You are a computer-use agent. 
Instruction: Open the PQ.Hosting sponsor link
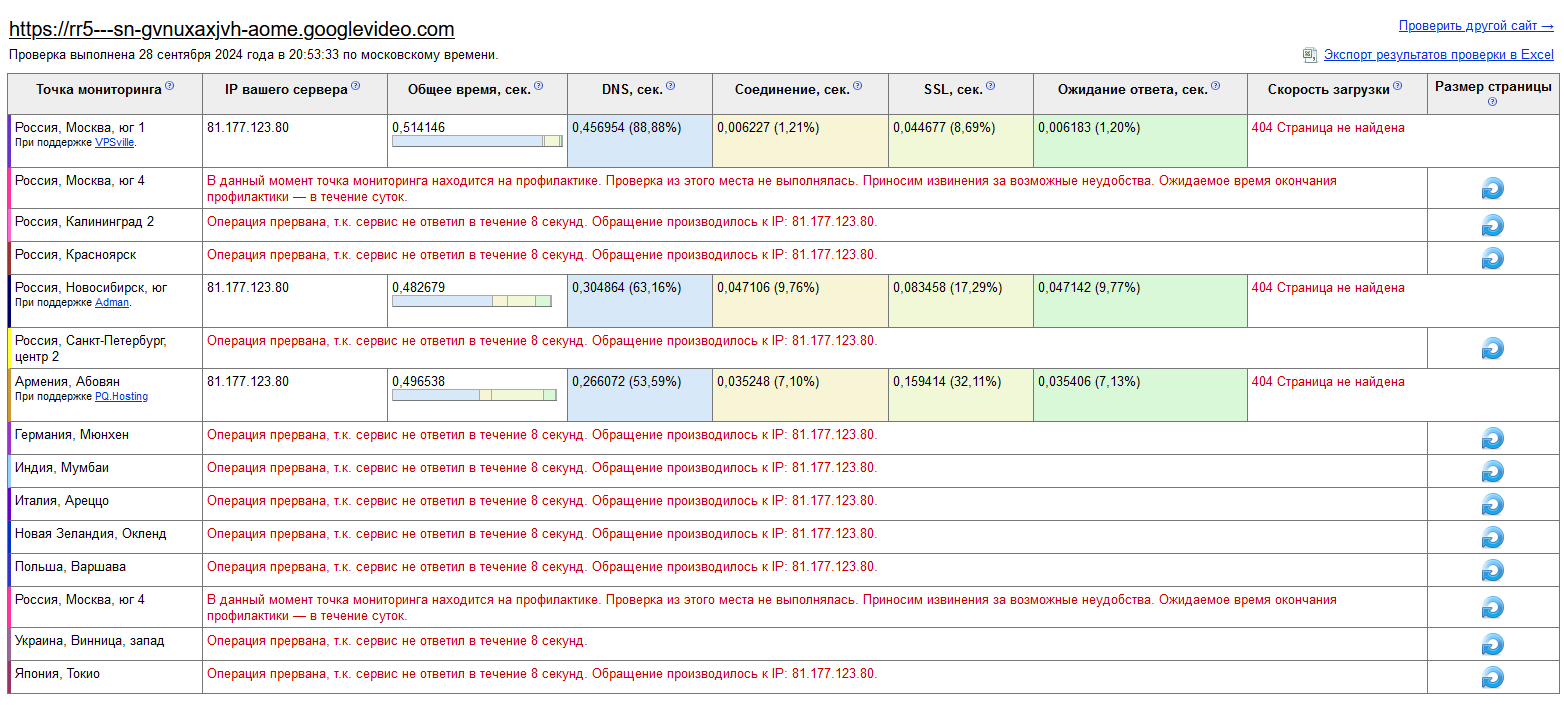coord(121,396)
